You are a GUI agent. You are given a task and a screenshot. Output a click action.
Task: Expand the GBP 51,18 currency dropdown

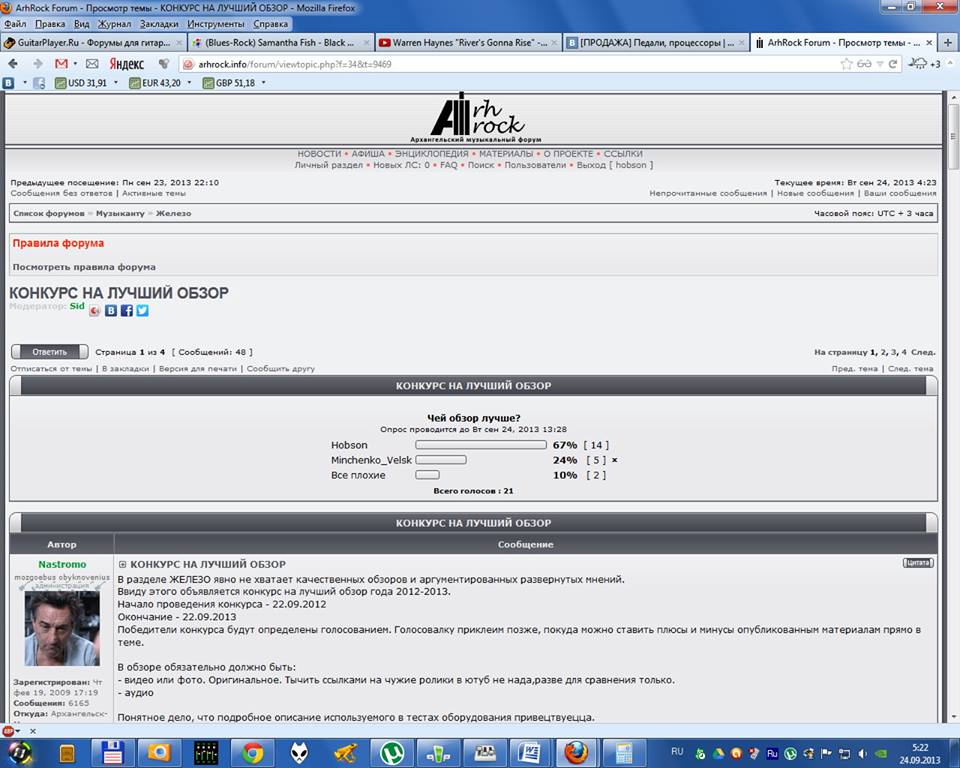tap(263, 83)
